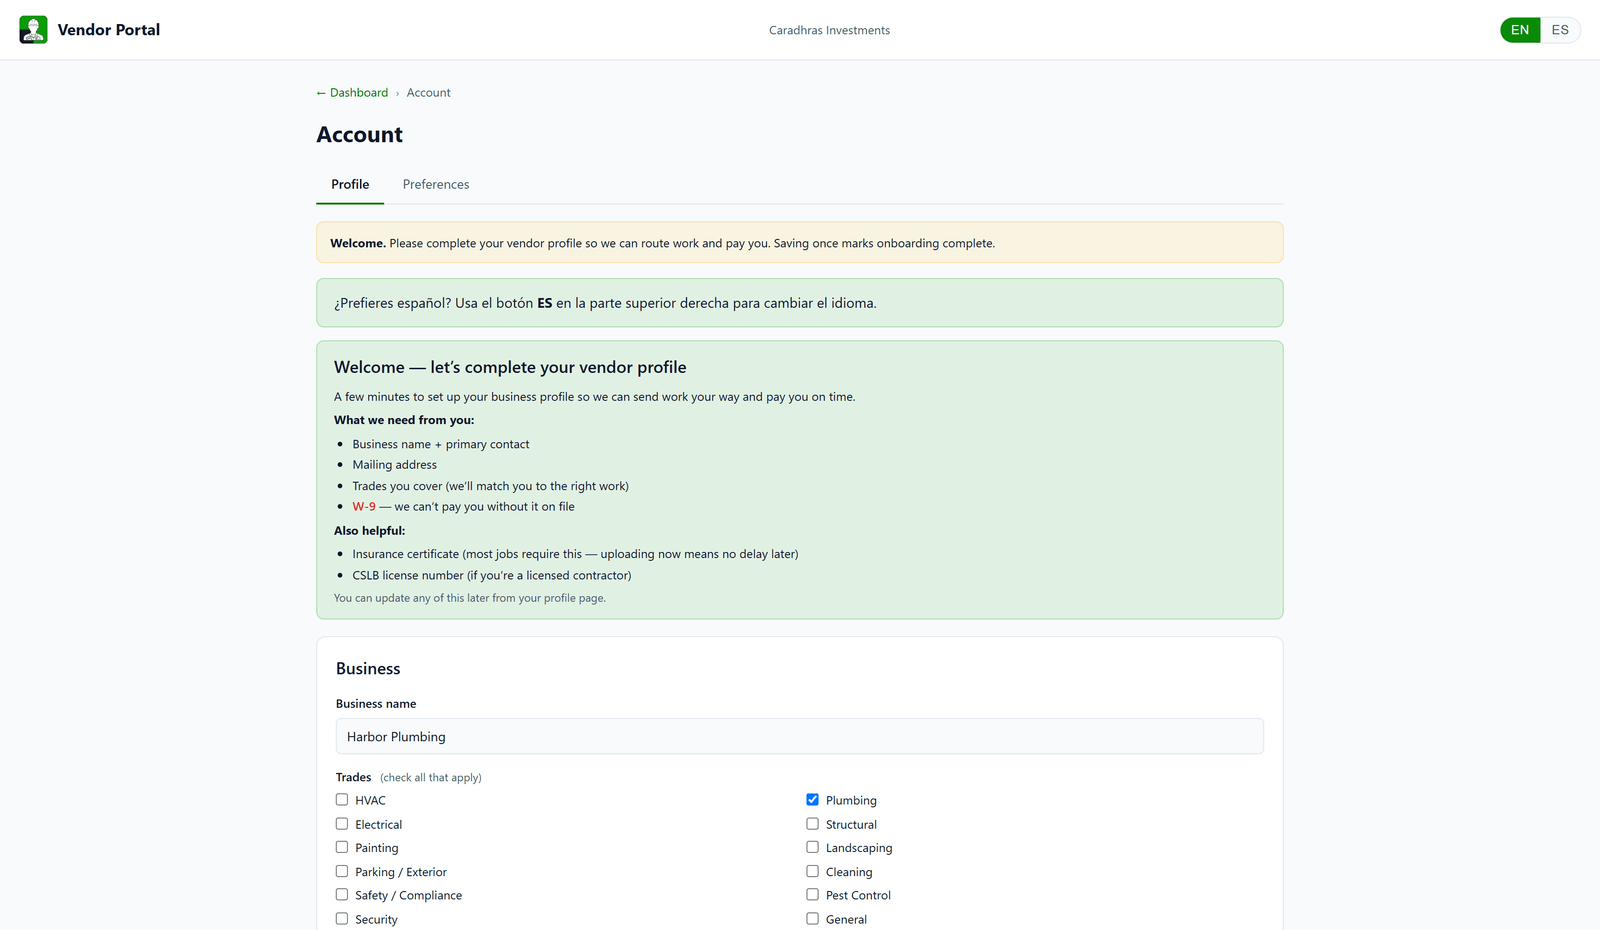Click the 'Mailing address' list item
The height and width of the screenshot is (930, 1600).
coord(394,465)
